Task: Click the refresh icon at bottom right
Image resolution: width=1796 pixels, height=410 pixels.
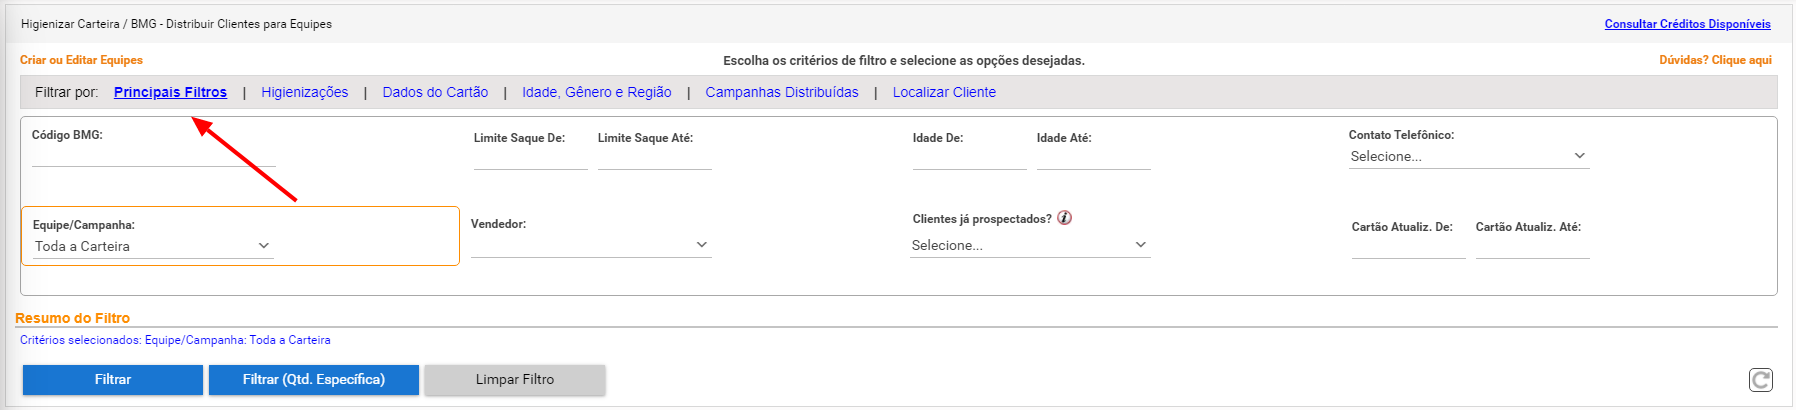Action: [1760, 380]
